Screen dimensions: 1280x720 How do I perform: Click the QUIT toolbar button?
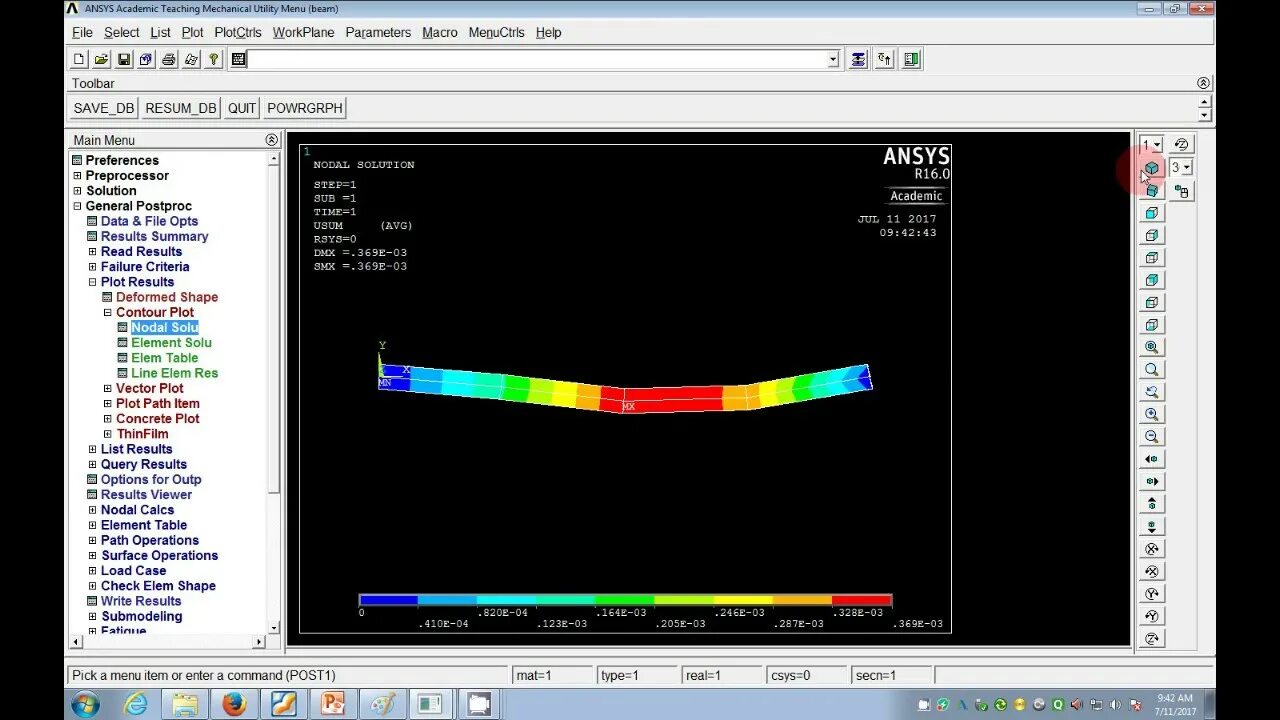(242, 108)
